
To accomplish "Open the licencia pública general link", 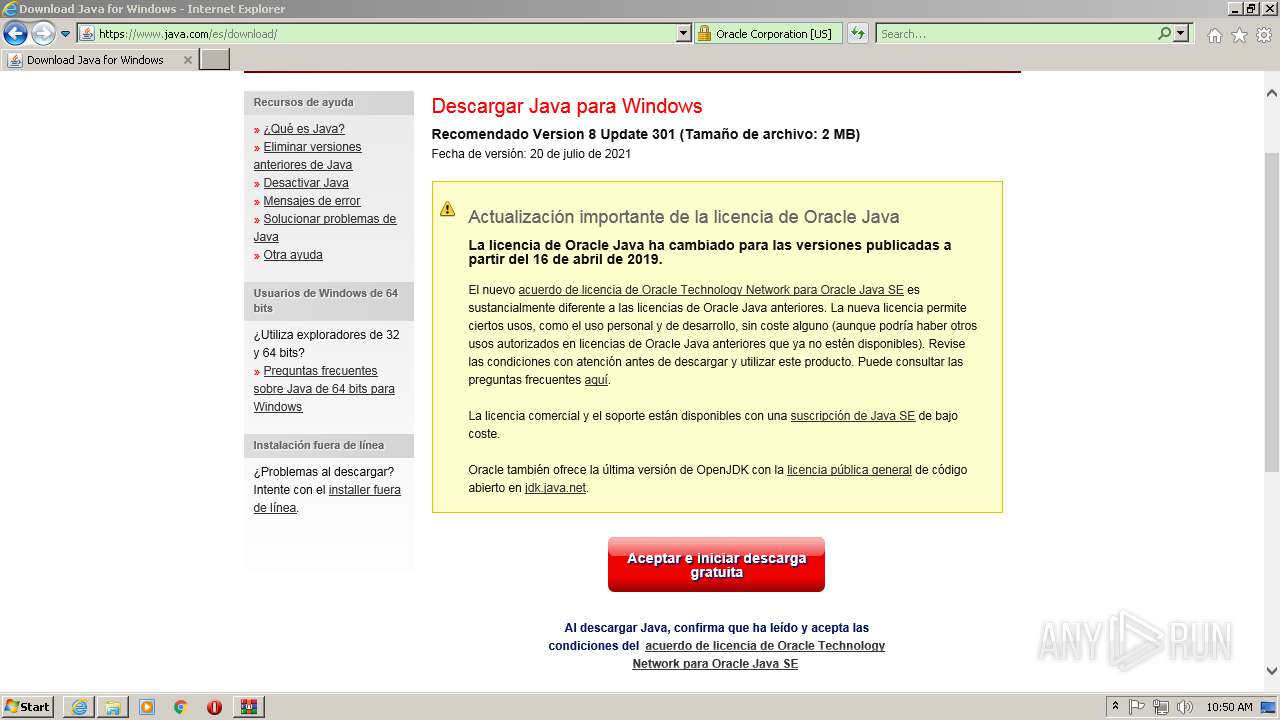I will coord(849,470).
